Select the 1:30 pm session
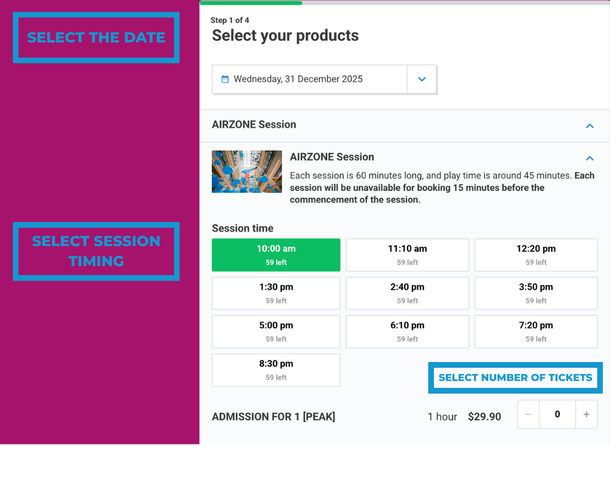 point(276,293)
